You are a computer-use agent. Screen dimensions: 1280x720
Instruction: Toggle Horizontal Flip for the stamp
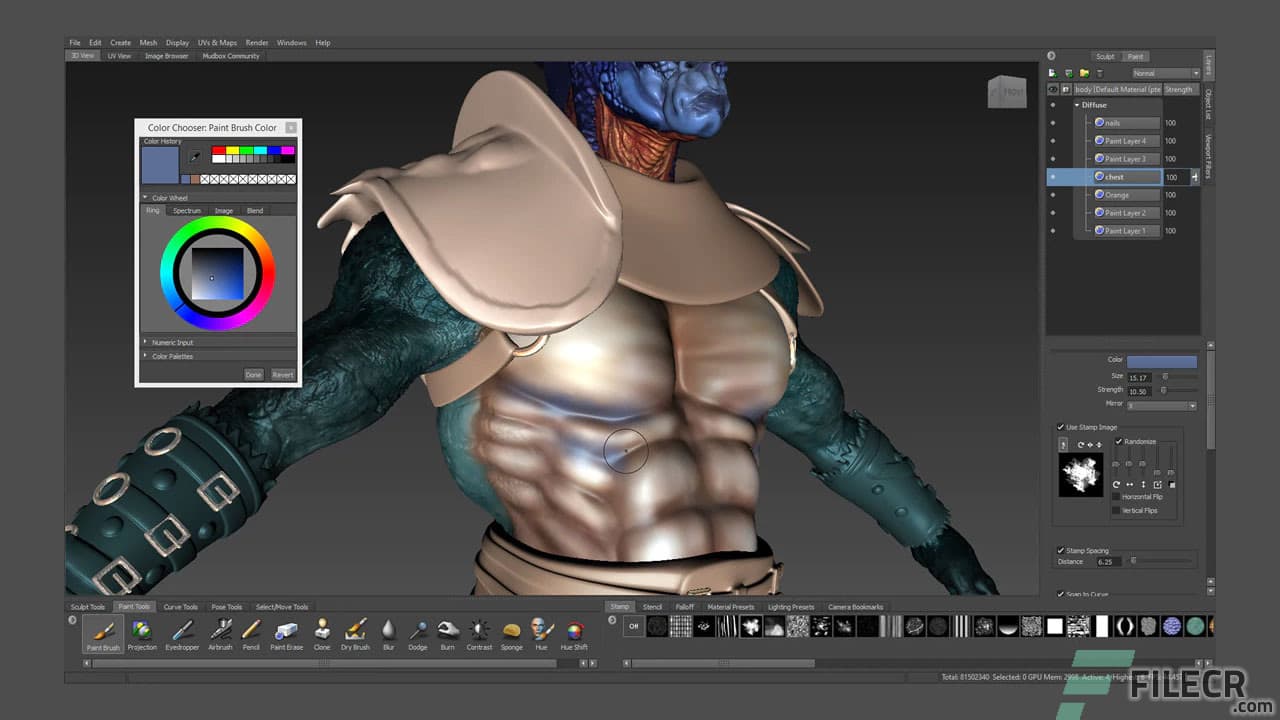click(x=1116, y=496)
